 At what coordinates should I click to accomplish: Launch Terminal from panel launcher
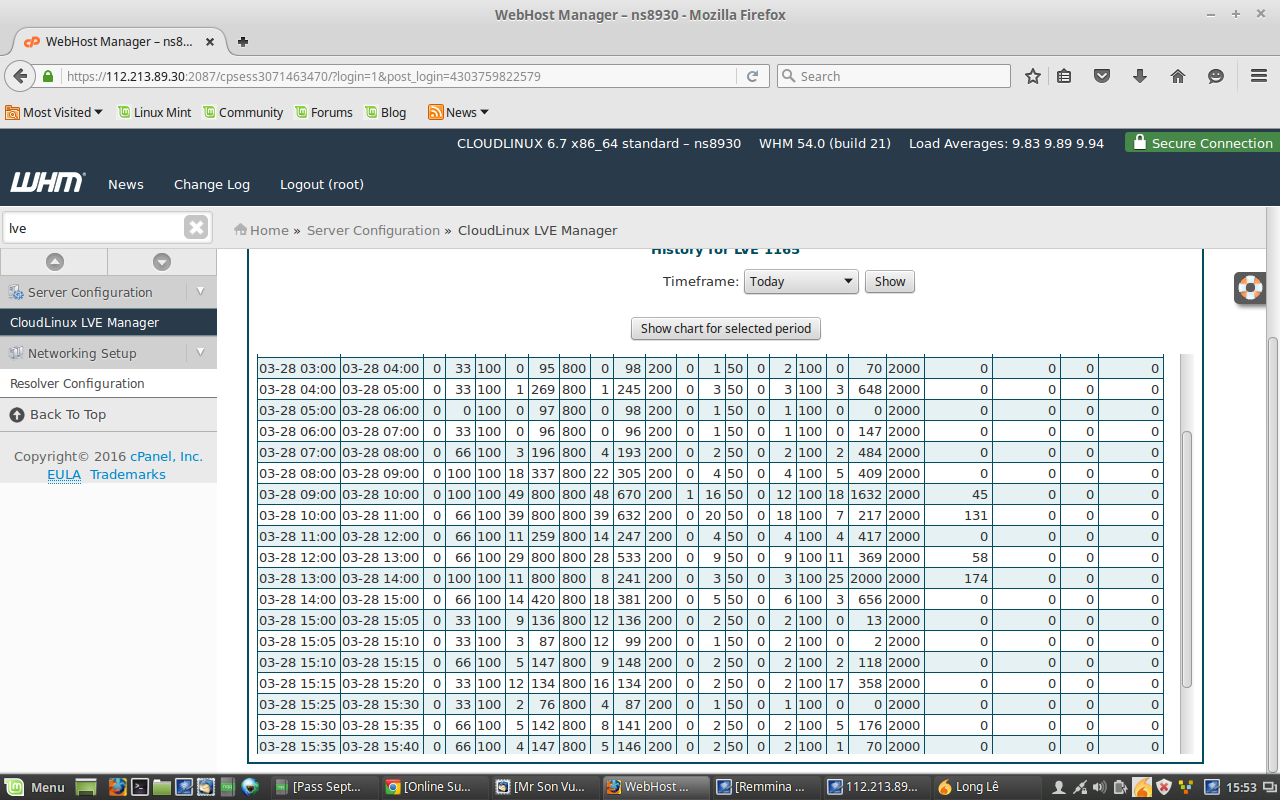141,787
